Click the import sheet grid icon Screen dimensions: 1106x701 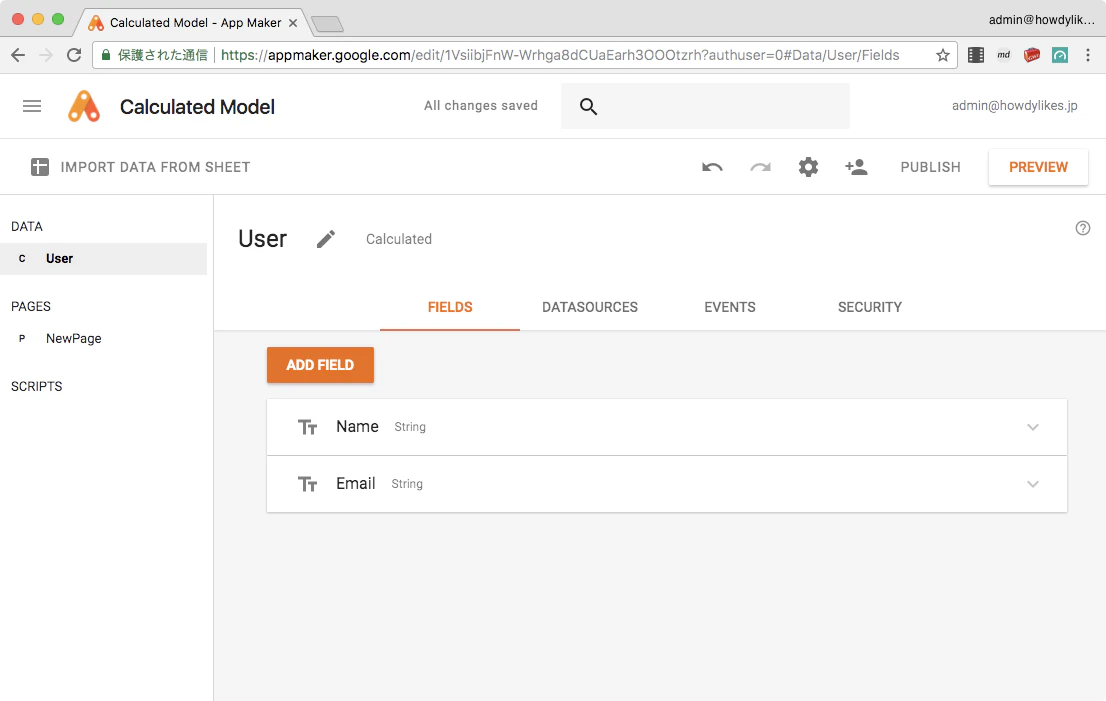coord(40,167)
